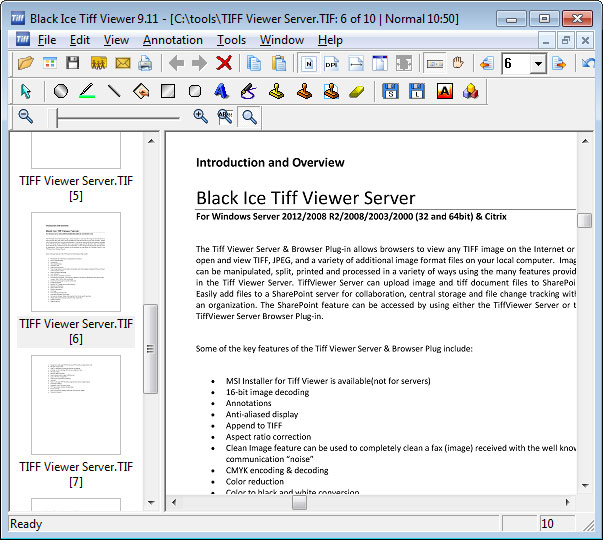Open the File menu

(47, 40)
